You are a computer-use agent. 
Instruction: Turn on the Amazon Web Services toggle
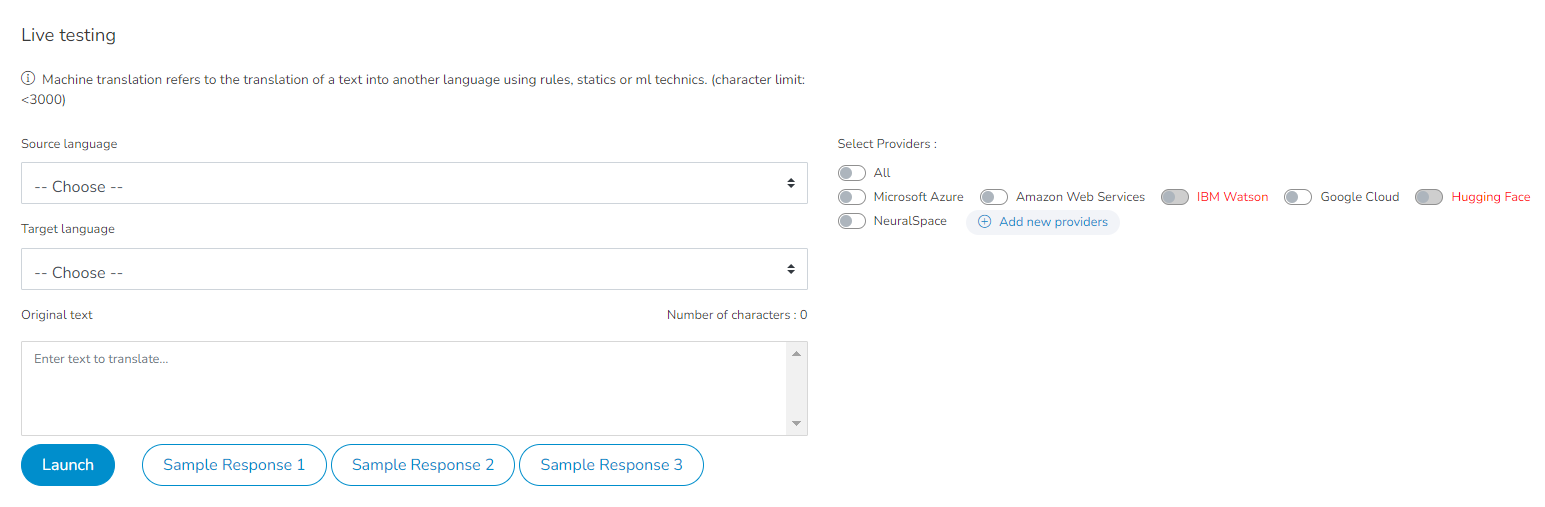point(994,197)
